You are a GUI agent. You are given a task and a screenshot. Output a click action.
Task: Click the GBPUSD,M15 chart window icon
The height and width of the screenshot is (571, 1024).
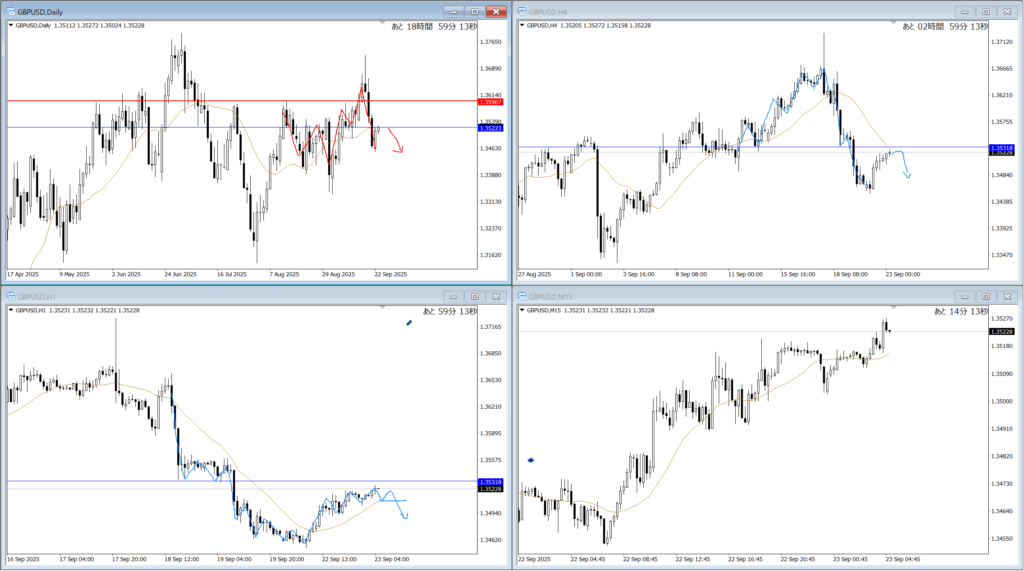[x=521, y=297]
